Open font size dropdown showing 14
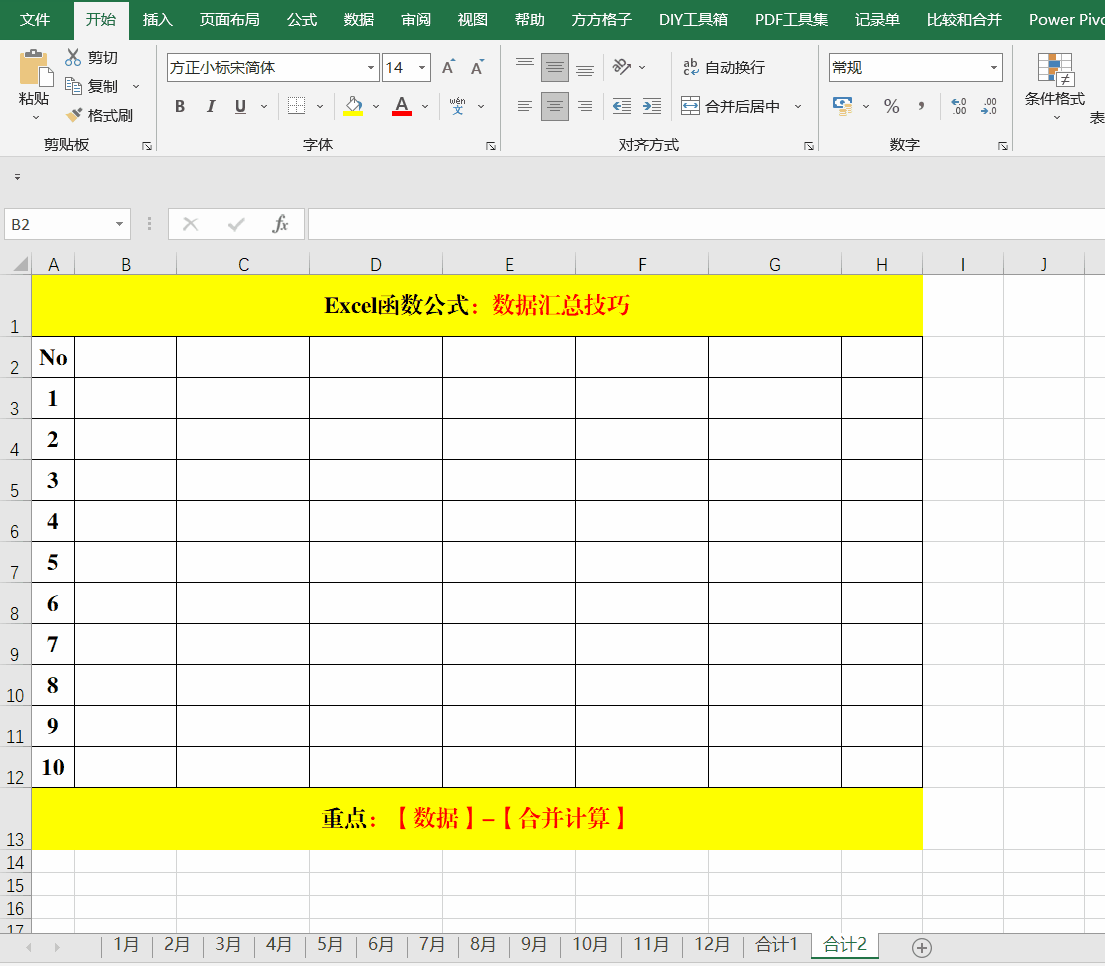This screenshot has width=1105, height=966. point(421,68)
